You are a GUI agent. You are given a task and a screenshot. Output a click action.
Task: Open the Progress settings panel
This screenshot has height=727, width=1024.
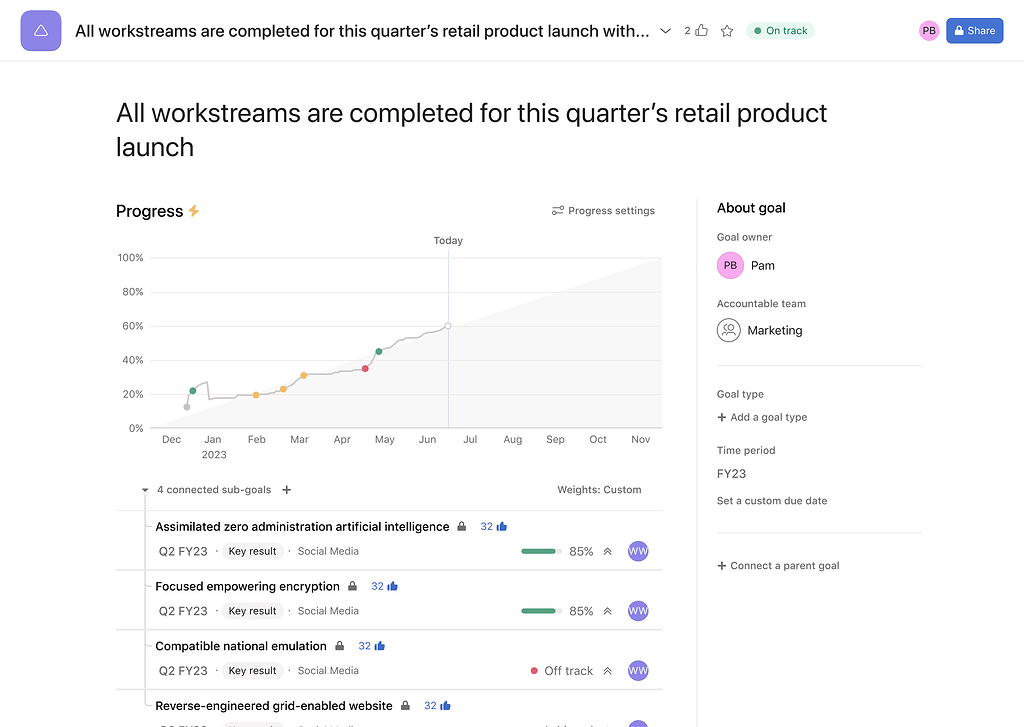click(x=603, y=210)
